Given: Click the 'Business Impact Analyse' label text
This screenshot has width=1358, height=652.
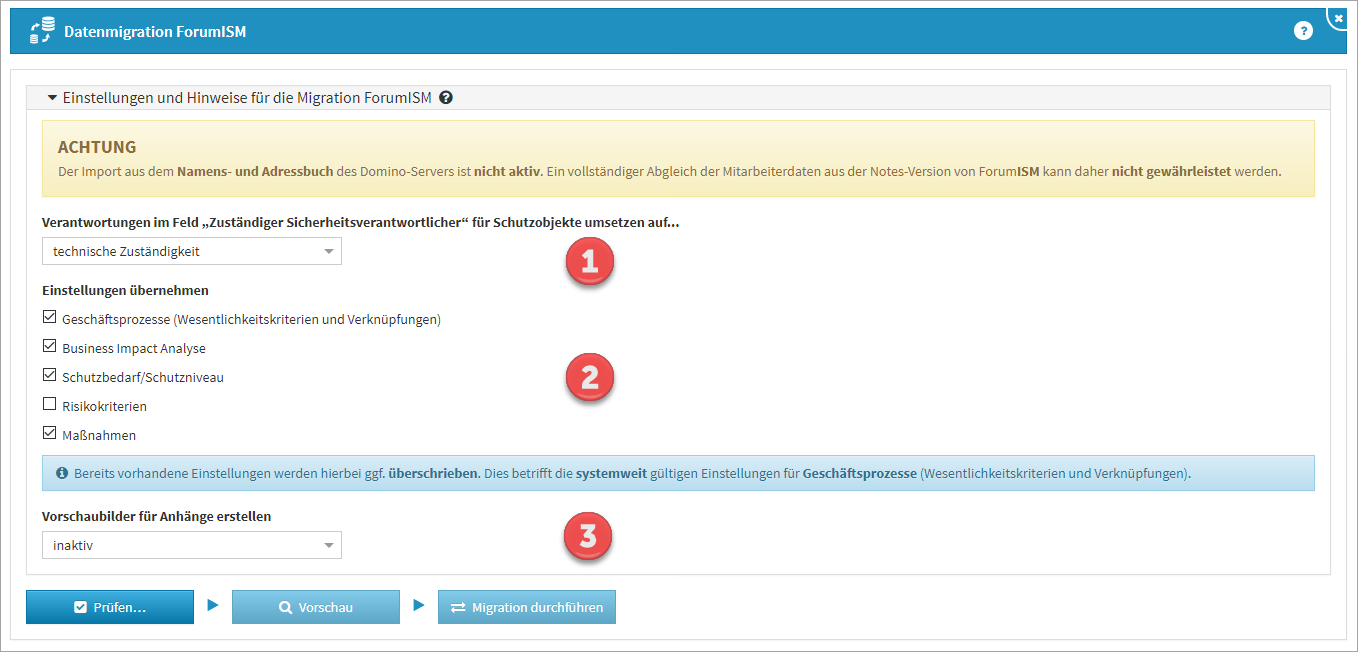Looking at the screenshot, I should (x=134, y=349).
